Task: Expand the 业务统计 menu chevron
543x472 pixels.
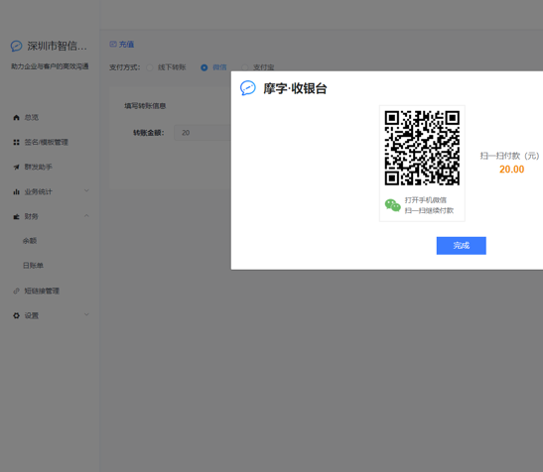Action: point(87,191)
